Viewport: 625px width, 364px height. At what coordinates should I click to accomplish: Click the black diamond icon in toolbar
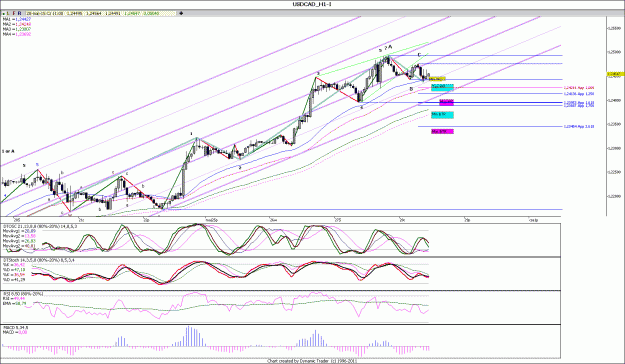pyautogui.click(x=181, y=14)
